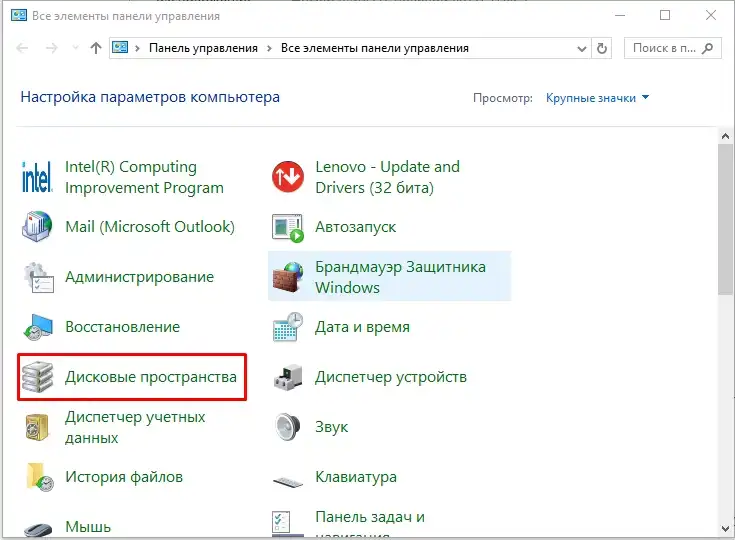
Task: Maximize the Control Panel window
Action: (x=665, y=15)
